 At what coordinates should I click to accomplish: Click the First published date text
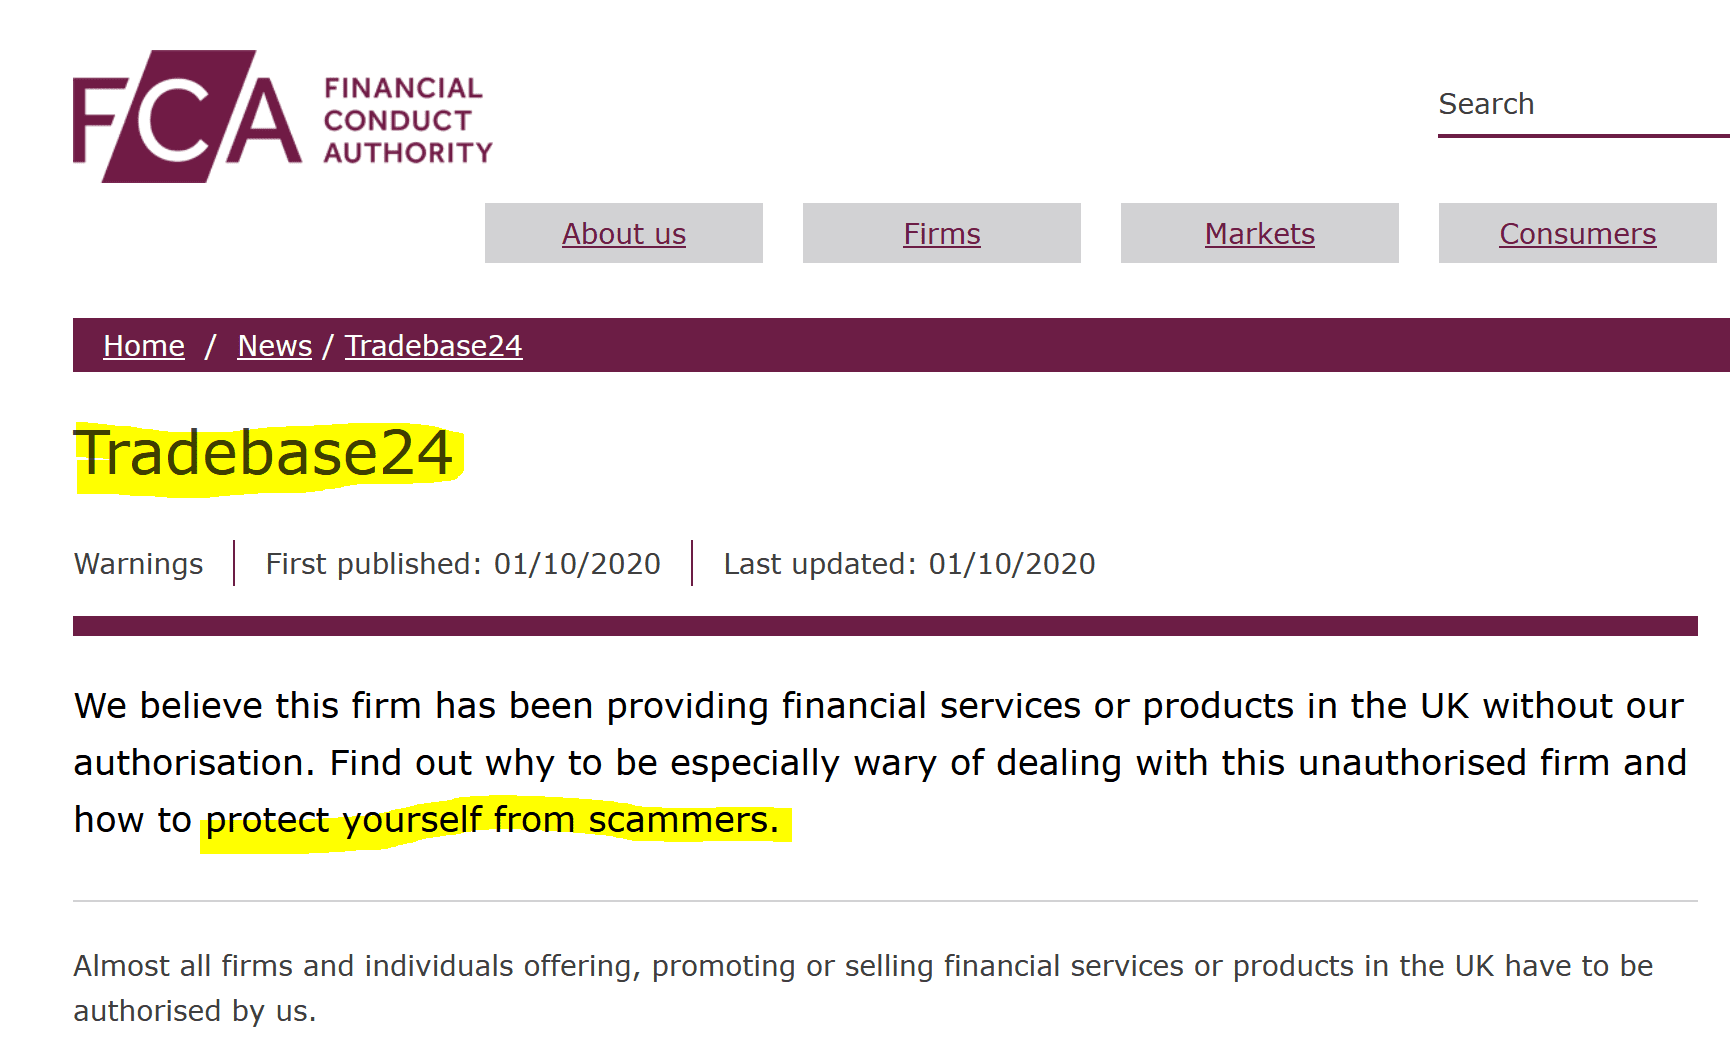coord(461,563)
